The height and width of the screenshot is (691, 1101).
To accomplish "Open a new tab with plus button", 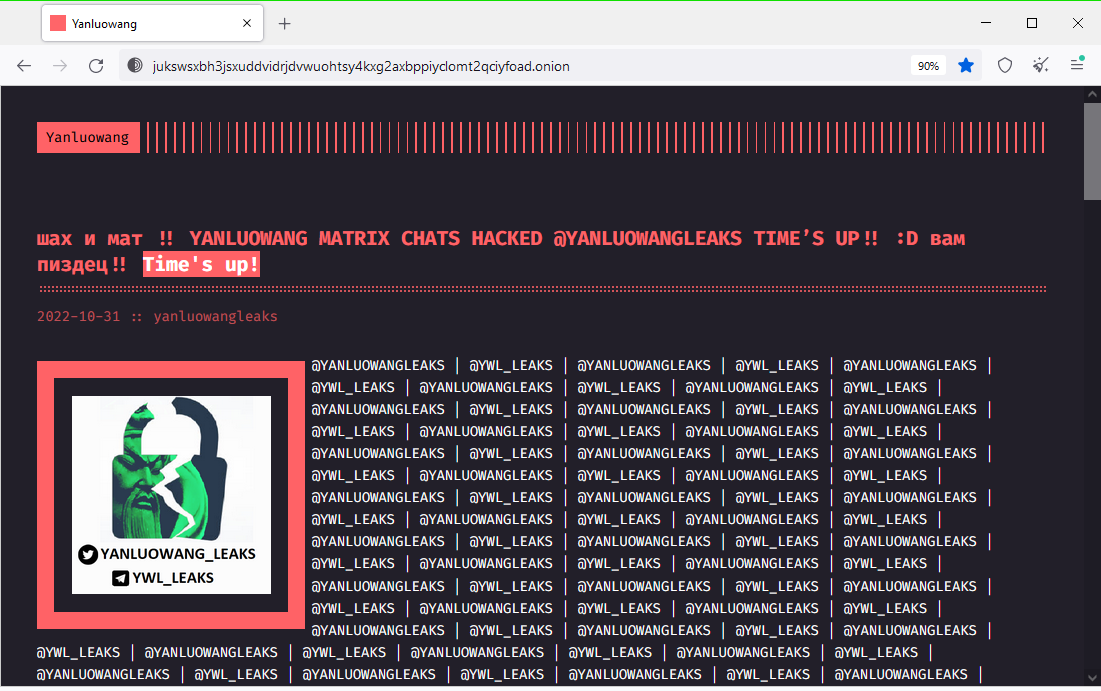I will click(x=284, y=24).
